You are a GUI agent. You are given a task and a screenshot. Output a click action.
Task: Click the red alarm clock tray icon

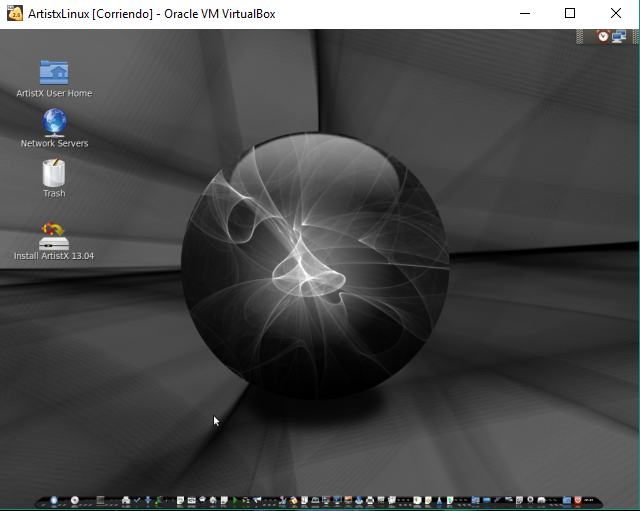coord(603,36)
